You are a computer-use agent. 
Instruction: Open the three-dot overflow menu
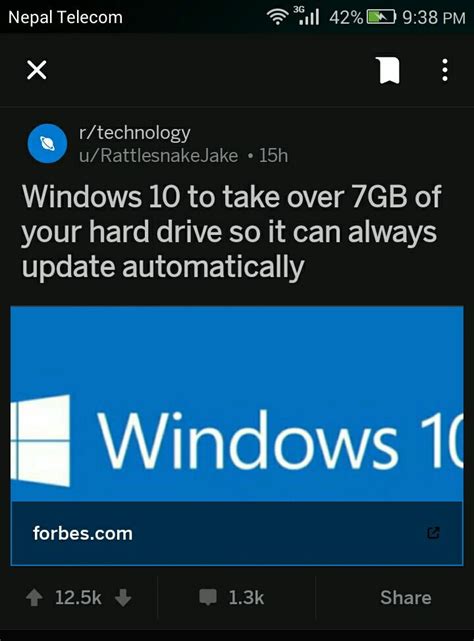tap(445, 70)
